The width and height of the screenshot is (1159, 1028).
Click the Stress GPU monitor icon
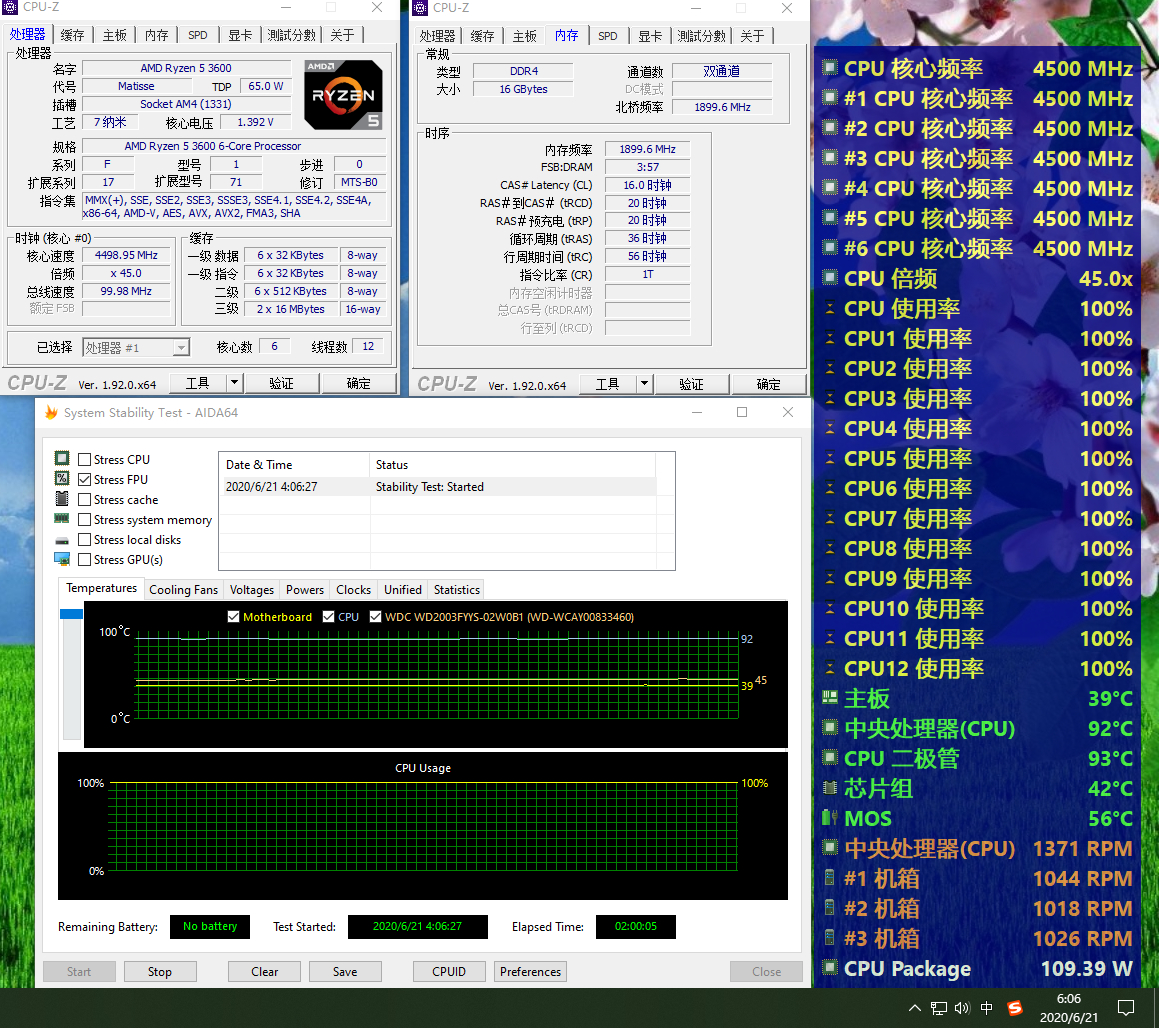pyautogui.click(x=62, y=559)
